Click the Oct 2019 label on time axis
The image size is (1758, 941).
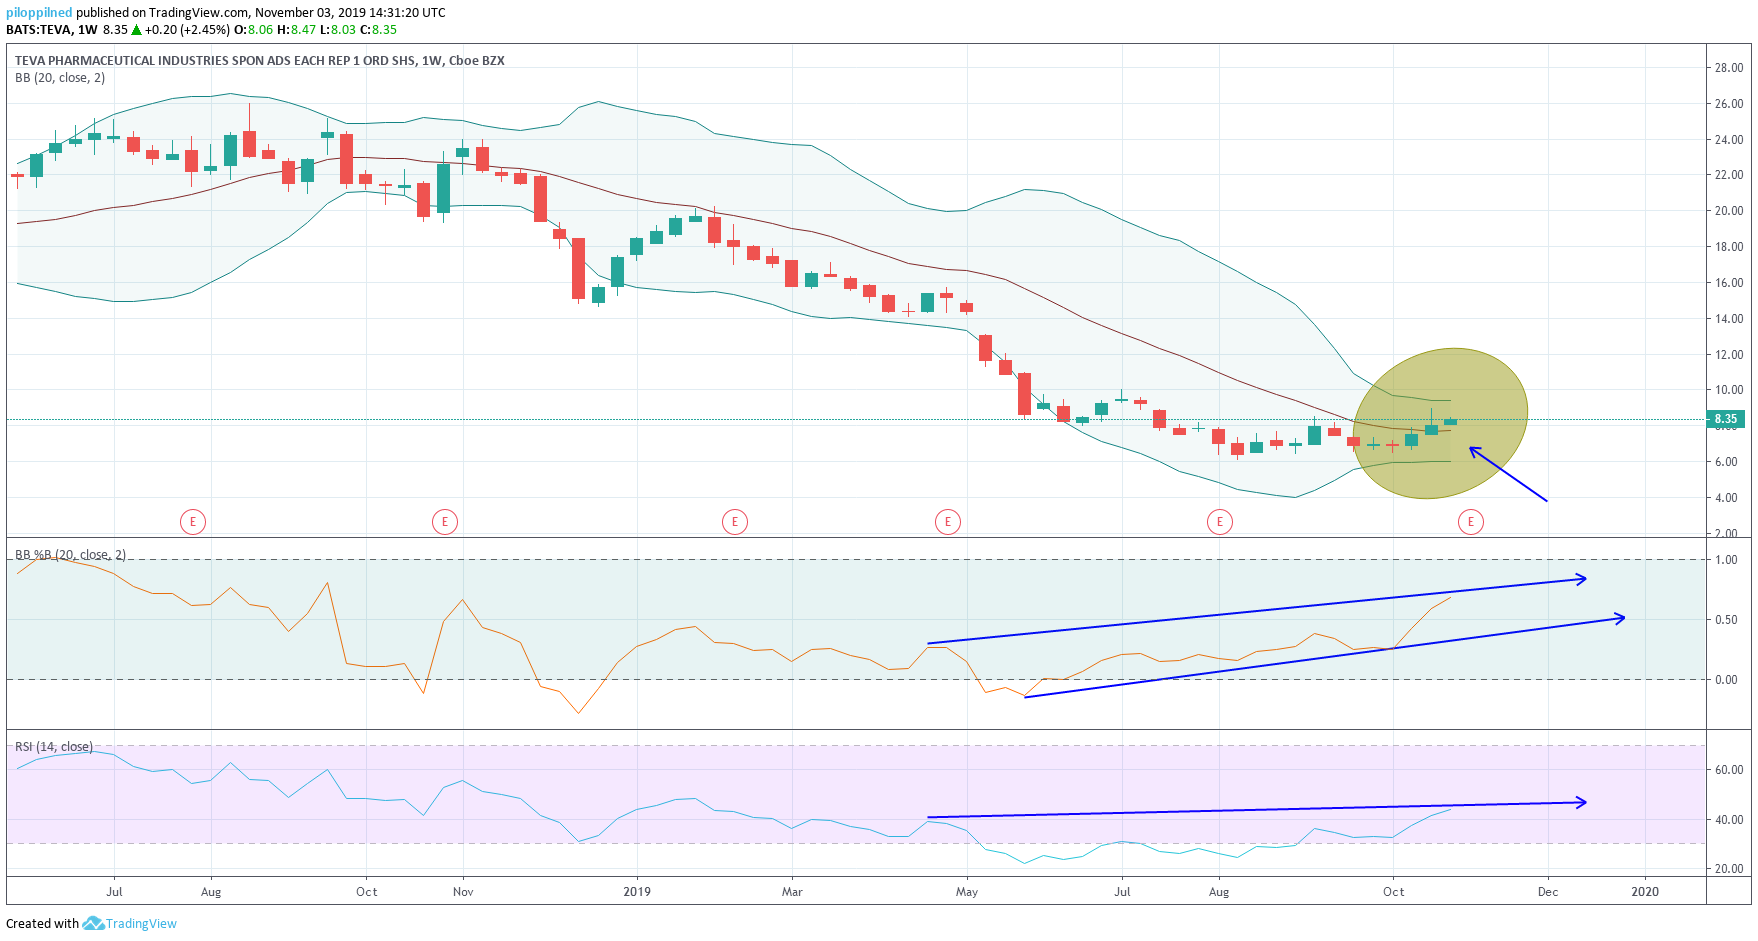(x=1393, y=892)
